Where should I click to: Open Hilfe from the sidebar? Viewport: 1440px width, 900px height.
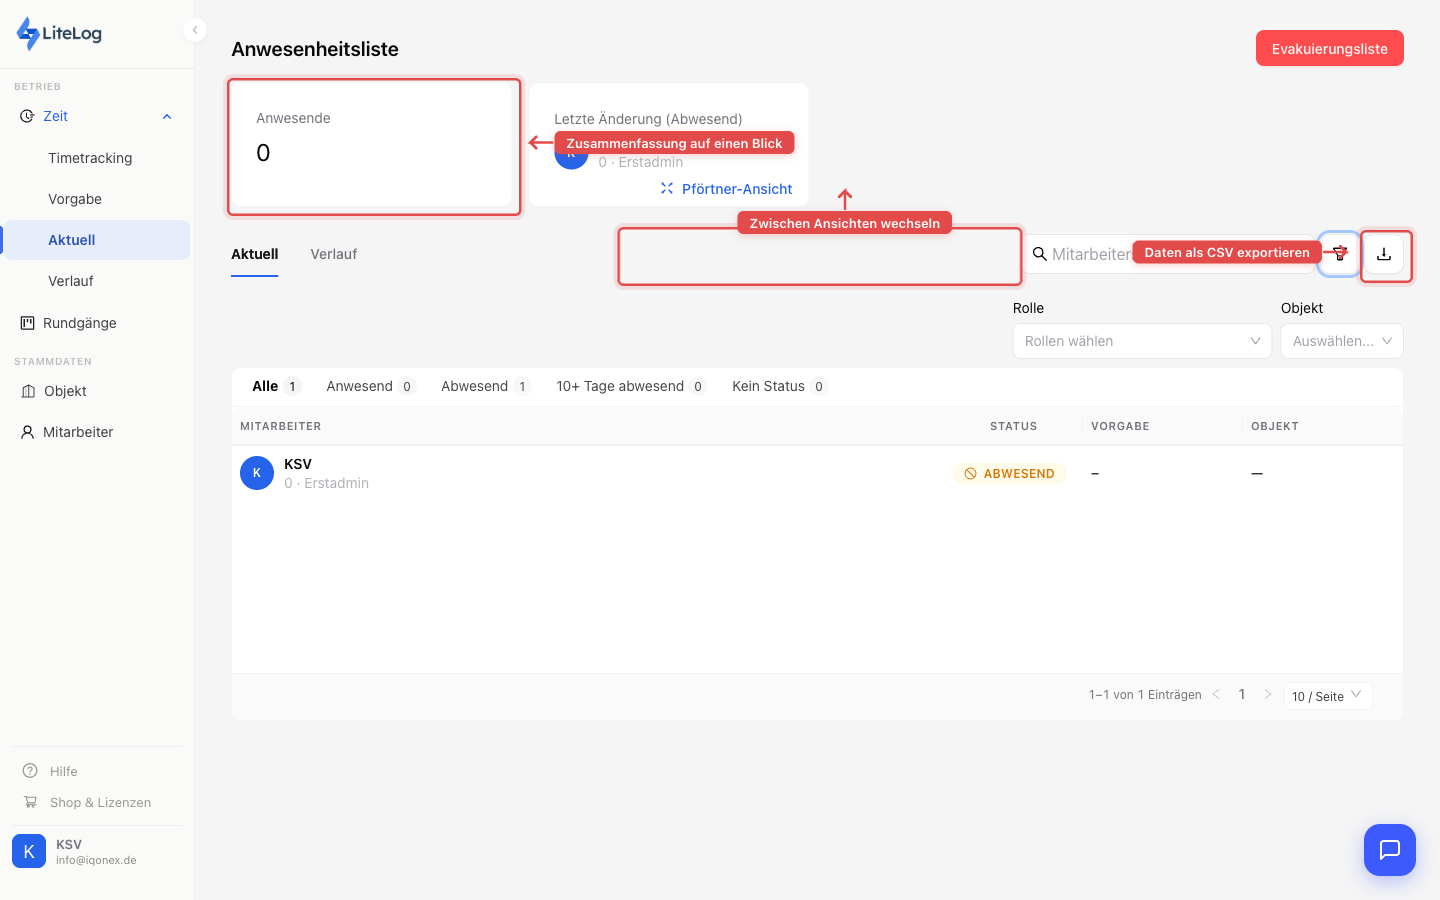point(63,771)
